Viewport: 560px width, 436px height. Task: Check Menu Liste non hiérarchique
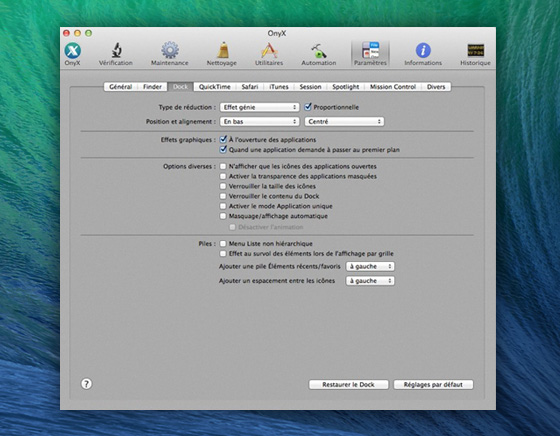coord(223,244)
